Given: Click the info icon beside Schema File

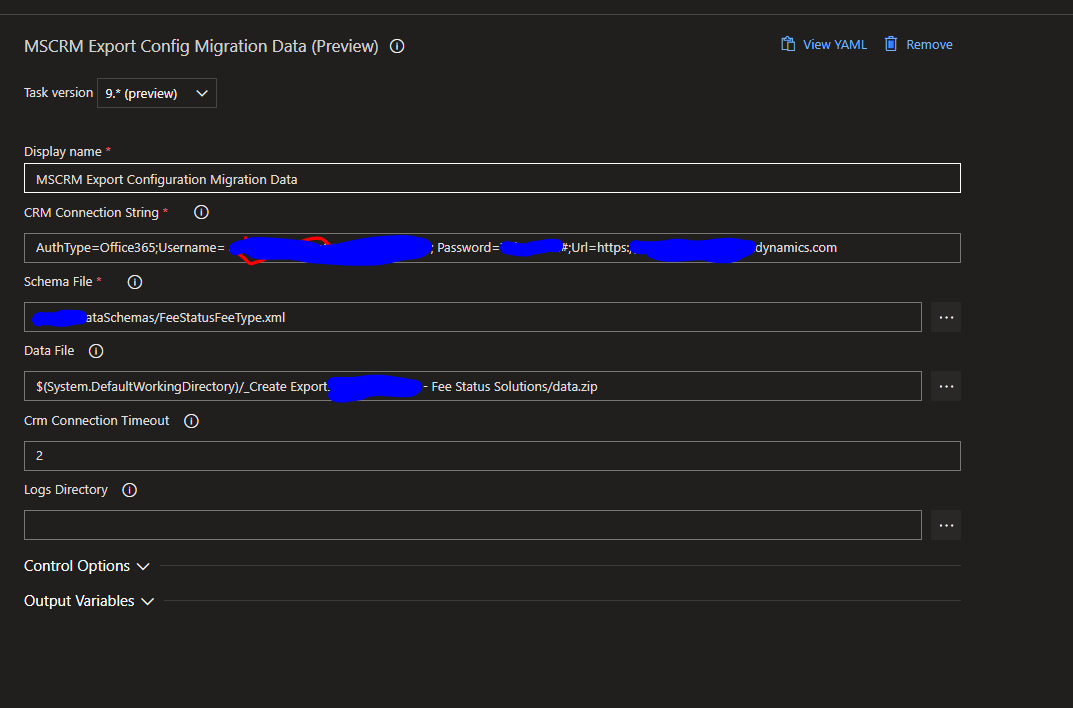Looking at the screenshot, I should tap(134, 281).
